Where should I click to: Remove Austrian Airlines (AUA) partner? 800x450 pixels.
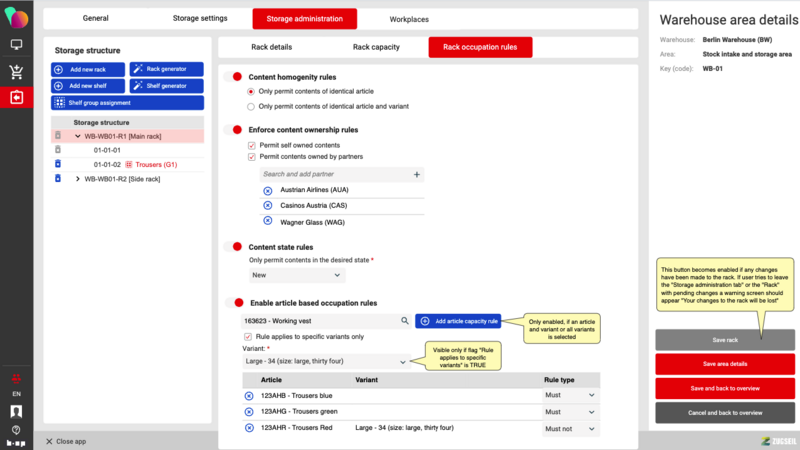[267, 190]
